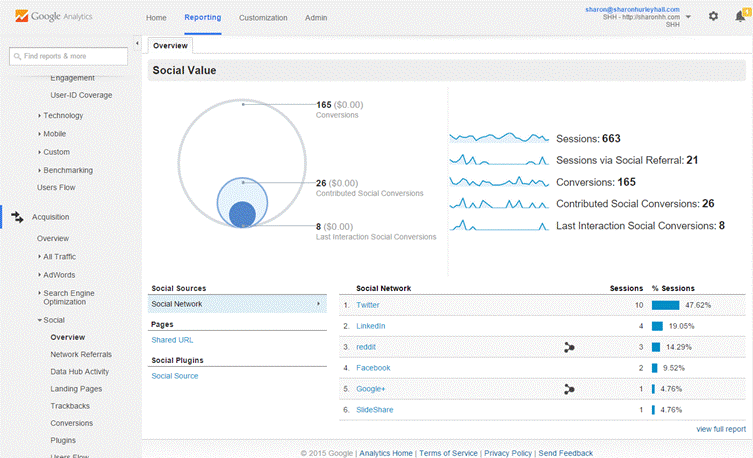The image size is (753, 458).
Task: Open the Admin tab
Action: pos(315,18)
